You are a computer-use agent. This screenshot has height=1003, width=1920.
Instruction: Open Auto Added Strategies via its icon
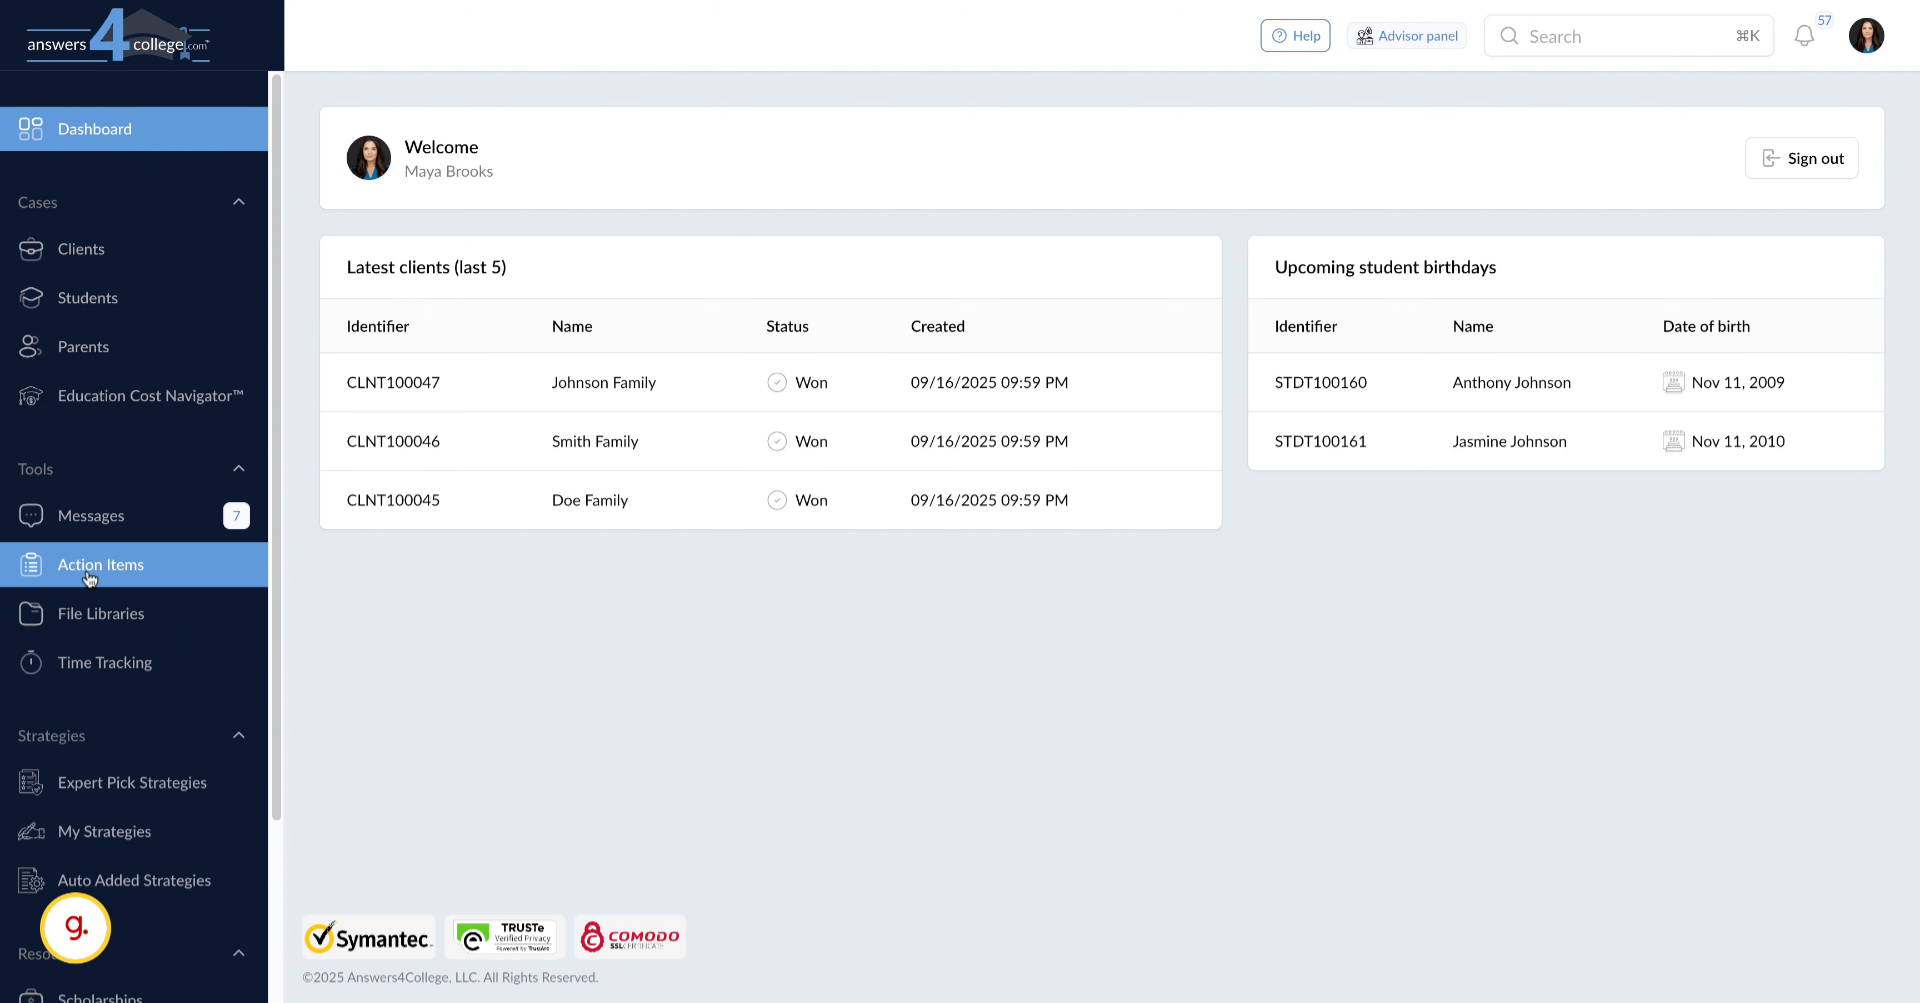click(31, 880)
